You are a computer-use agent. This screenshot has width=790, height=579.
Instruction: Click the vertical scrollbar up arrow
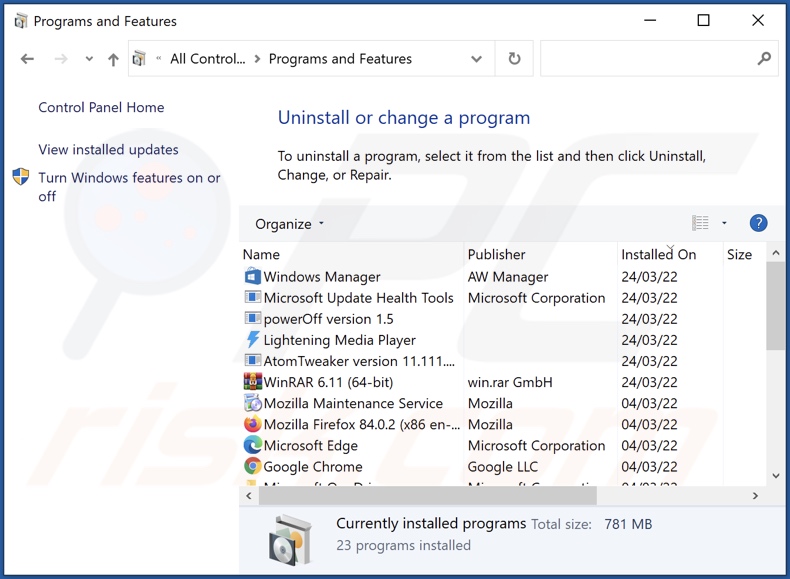pyautogui.click(x=775, y=253)
